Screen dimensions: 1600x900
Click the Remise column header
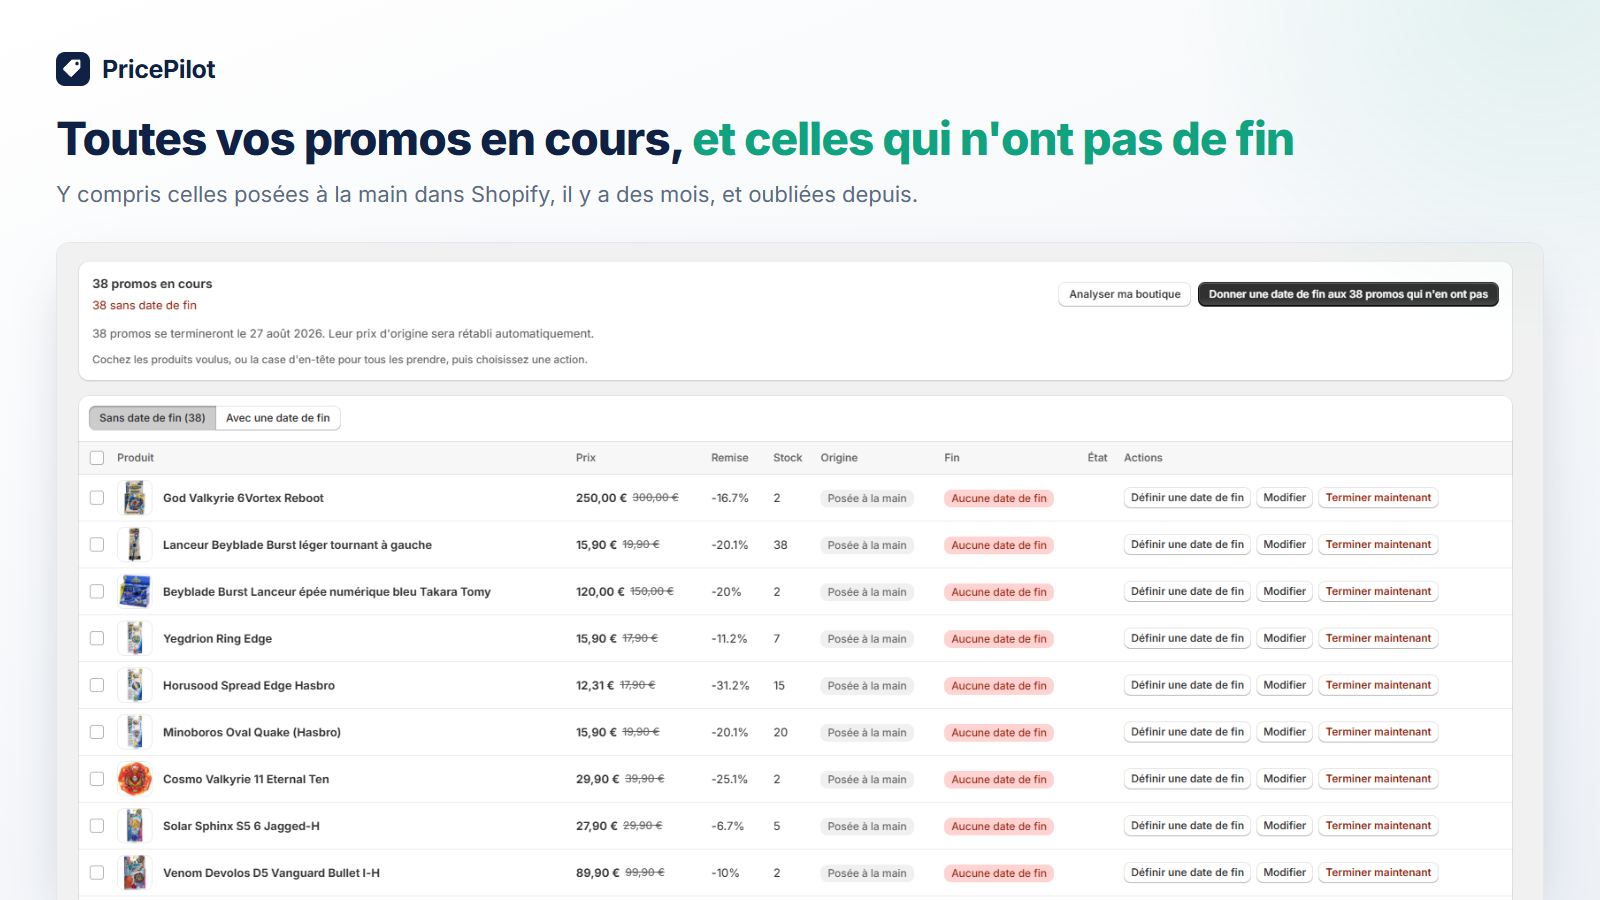730,458
